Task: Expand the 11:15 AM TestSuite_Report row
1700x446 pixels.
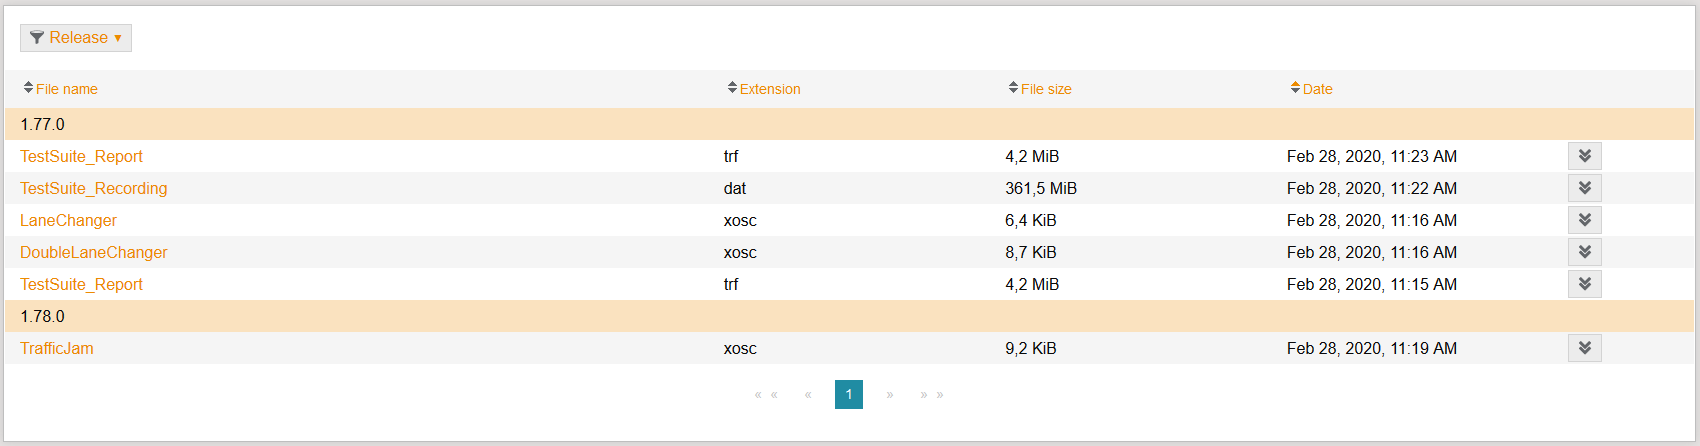Action: coord(1585,284)
